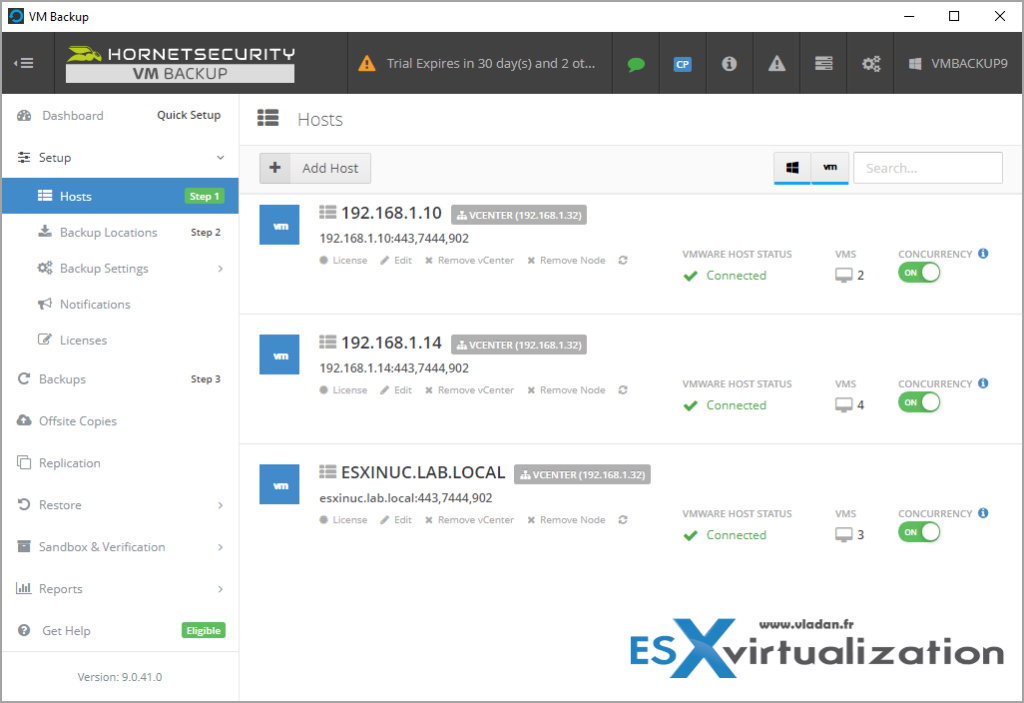Screen dimensions: 1024x703
Task: Select the VMware hosts filter tab
Action: (831, 168)
